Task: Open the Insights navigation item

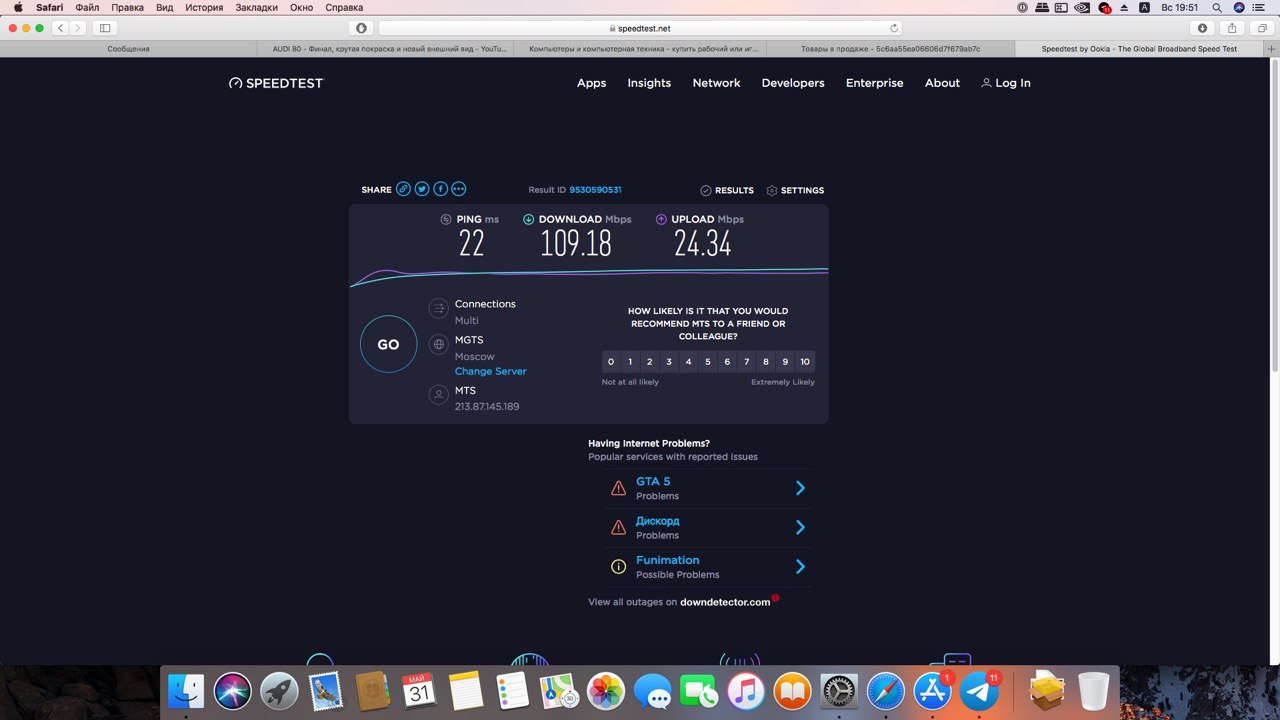Action: [649, 83]
